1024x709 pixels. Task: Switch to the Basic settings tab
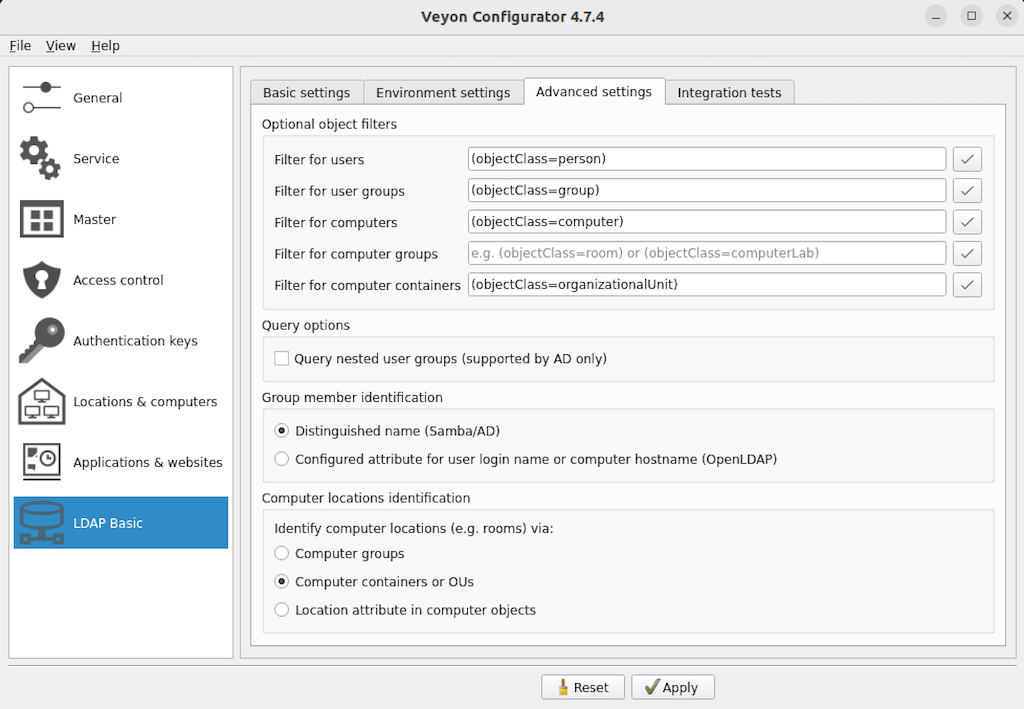(x=306, y=92)
